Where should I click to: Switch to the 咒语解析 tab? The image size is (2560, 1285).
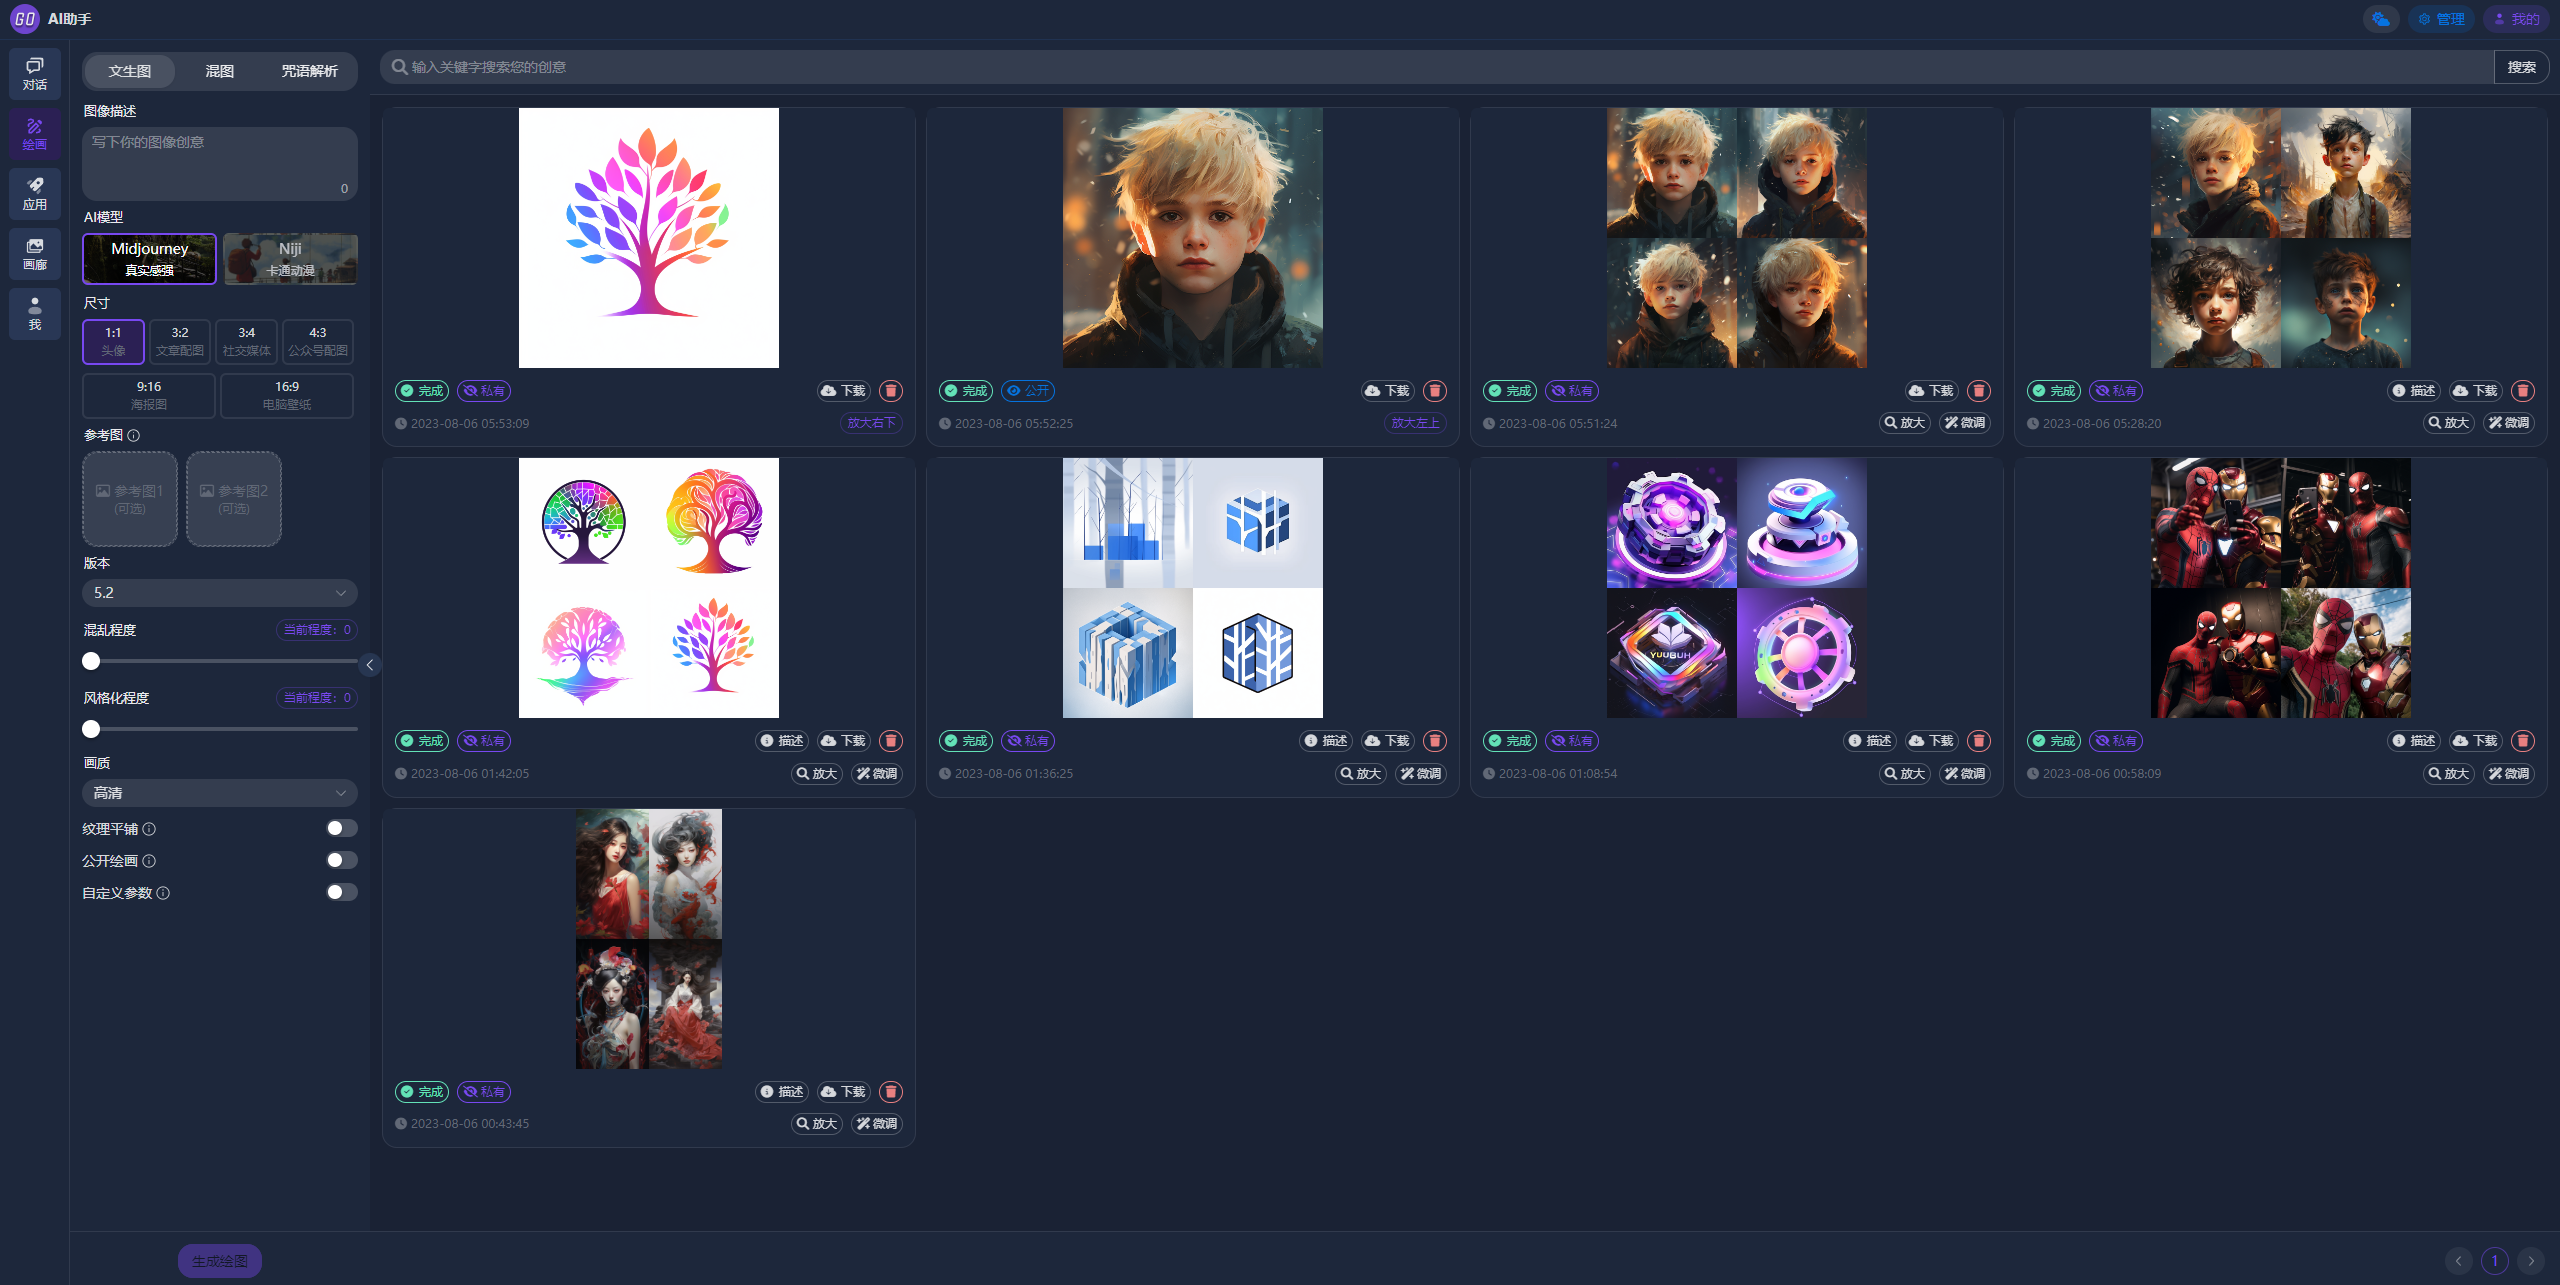[x=310, y=71]
